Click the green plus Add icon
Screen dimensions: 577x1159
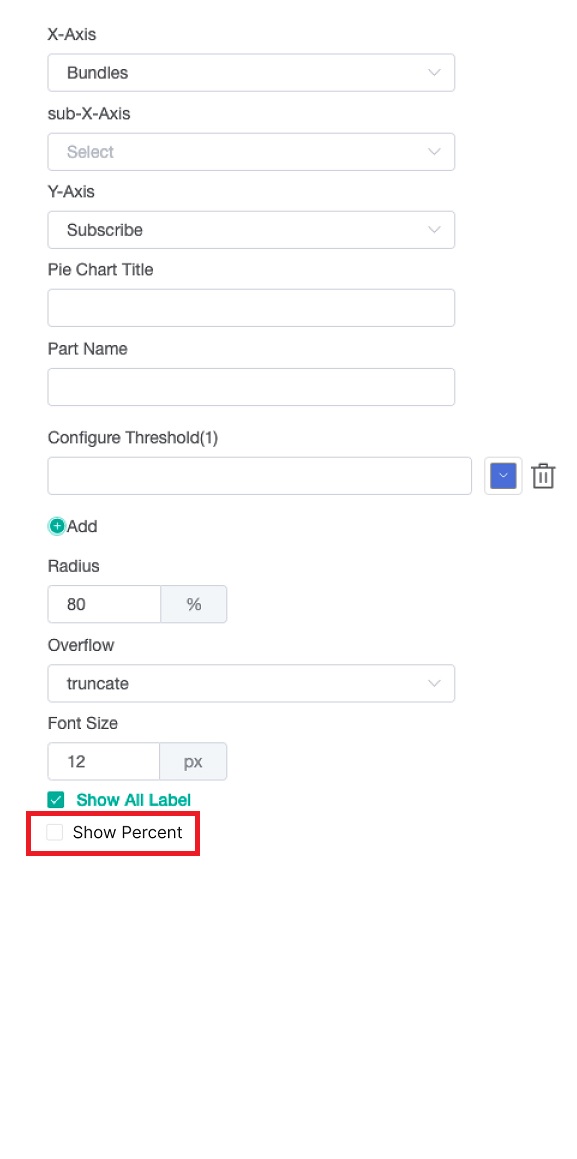pyautogui.click(x=57, y=526)
